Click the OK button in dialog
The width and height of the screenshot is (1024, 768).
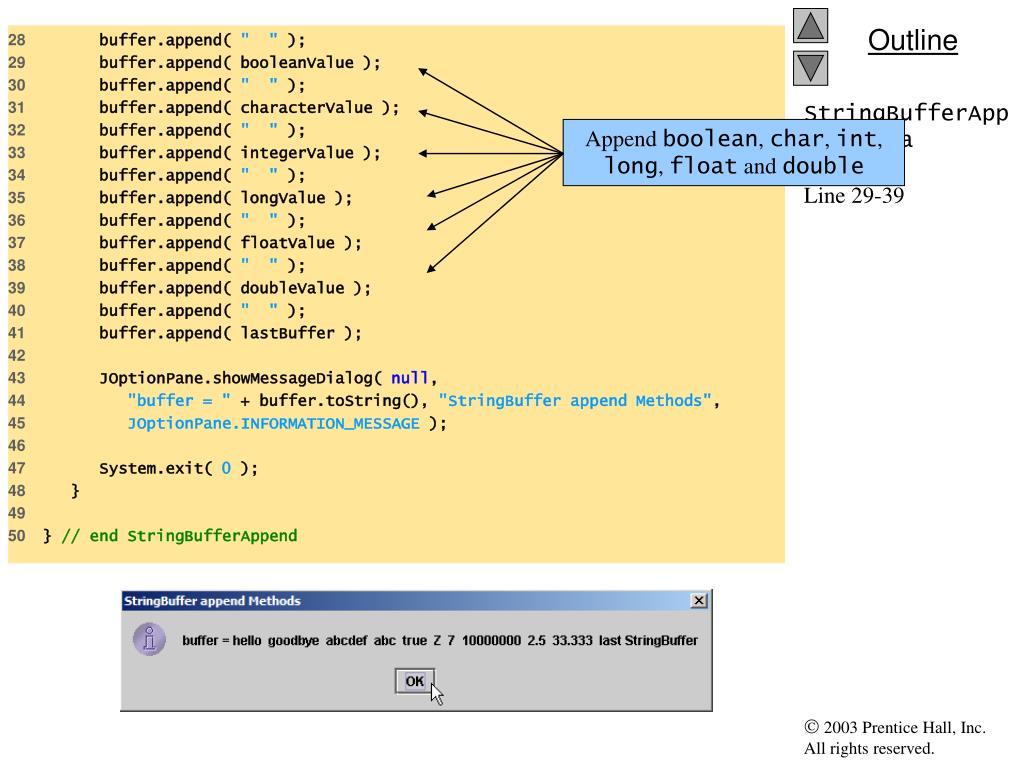click(x=415, y=681)
